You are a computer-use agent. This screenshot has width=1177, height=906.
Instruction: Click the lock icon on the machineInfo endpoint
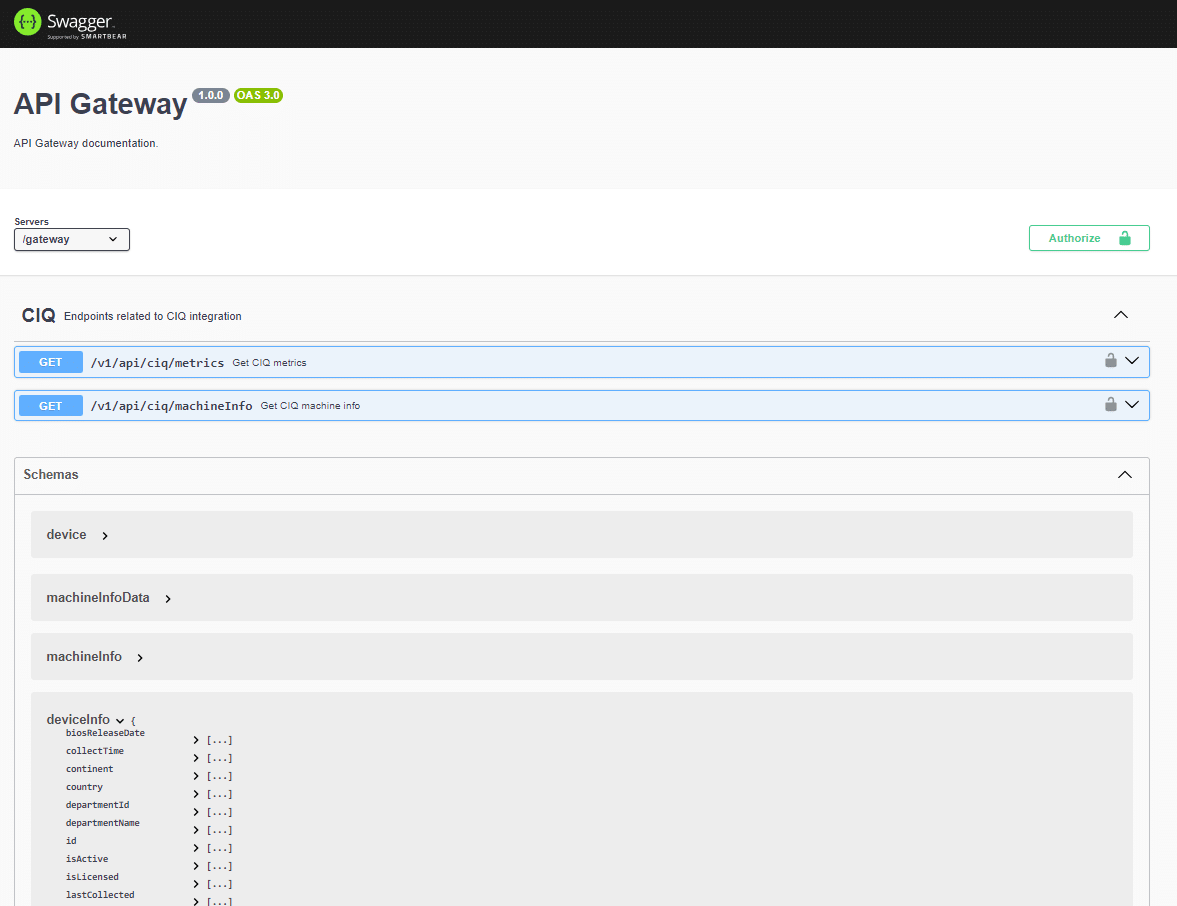pyautogui.click(x=1110, y=405)
